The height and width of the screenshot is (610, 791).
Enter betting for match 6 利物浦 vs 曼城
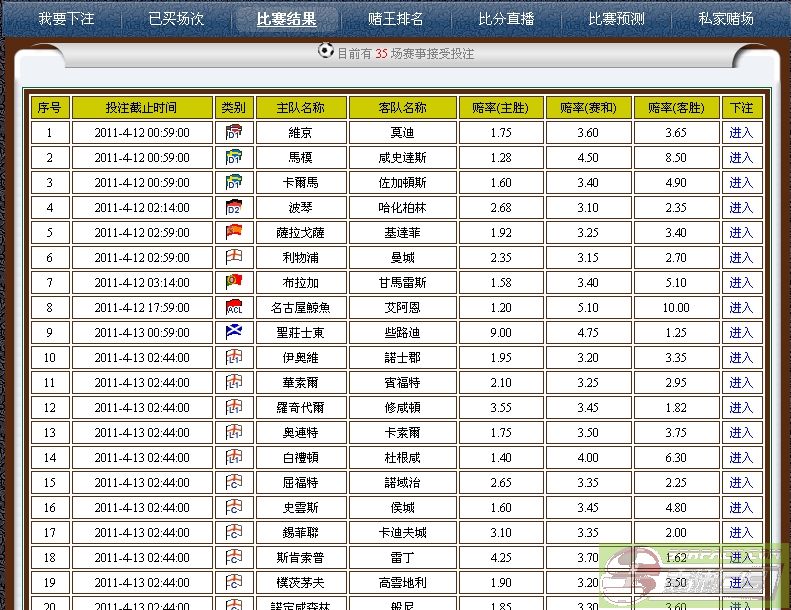(741, 257)
